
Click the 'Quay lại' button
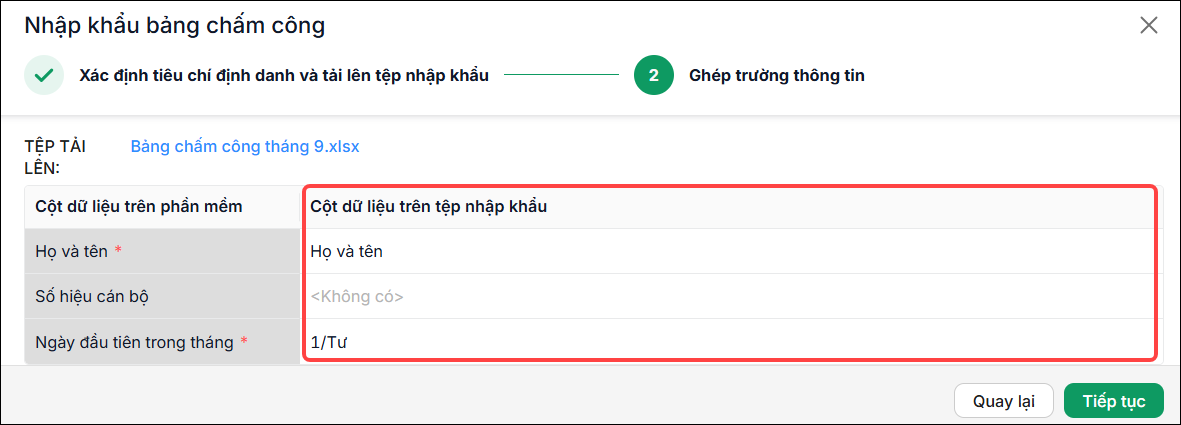click(1003, 401)
